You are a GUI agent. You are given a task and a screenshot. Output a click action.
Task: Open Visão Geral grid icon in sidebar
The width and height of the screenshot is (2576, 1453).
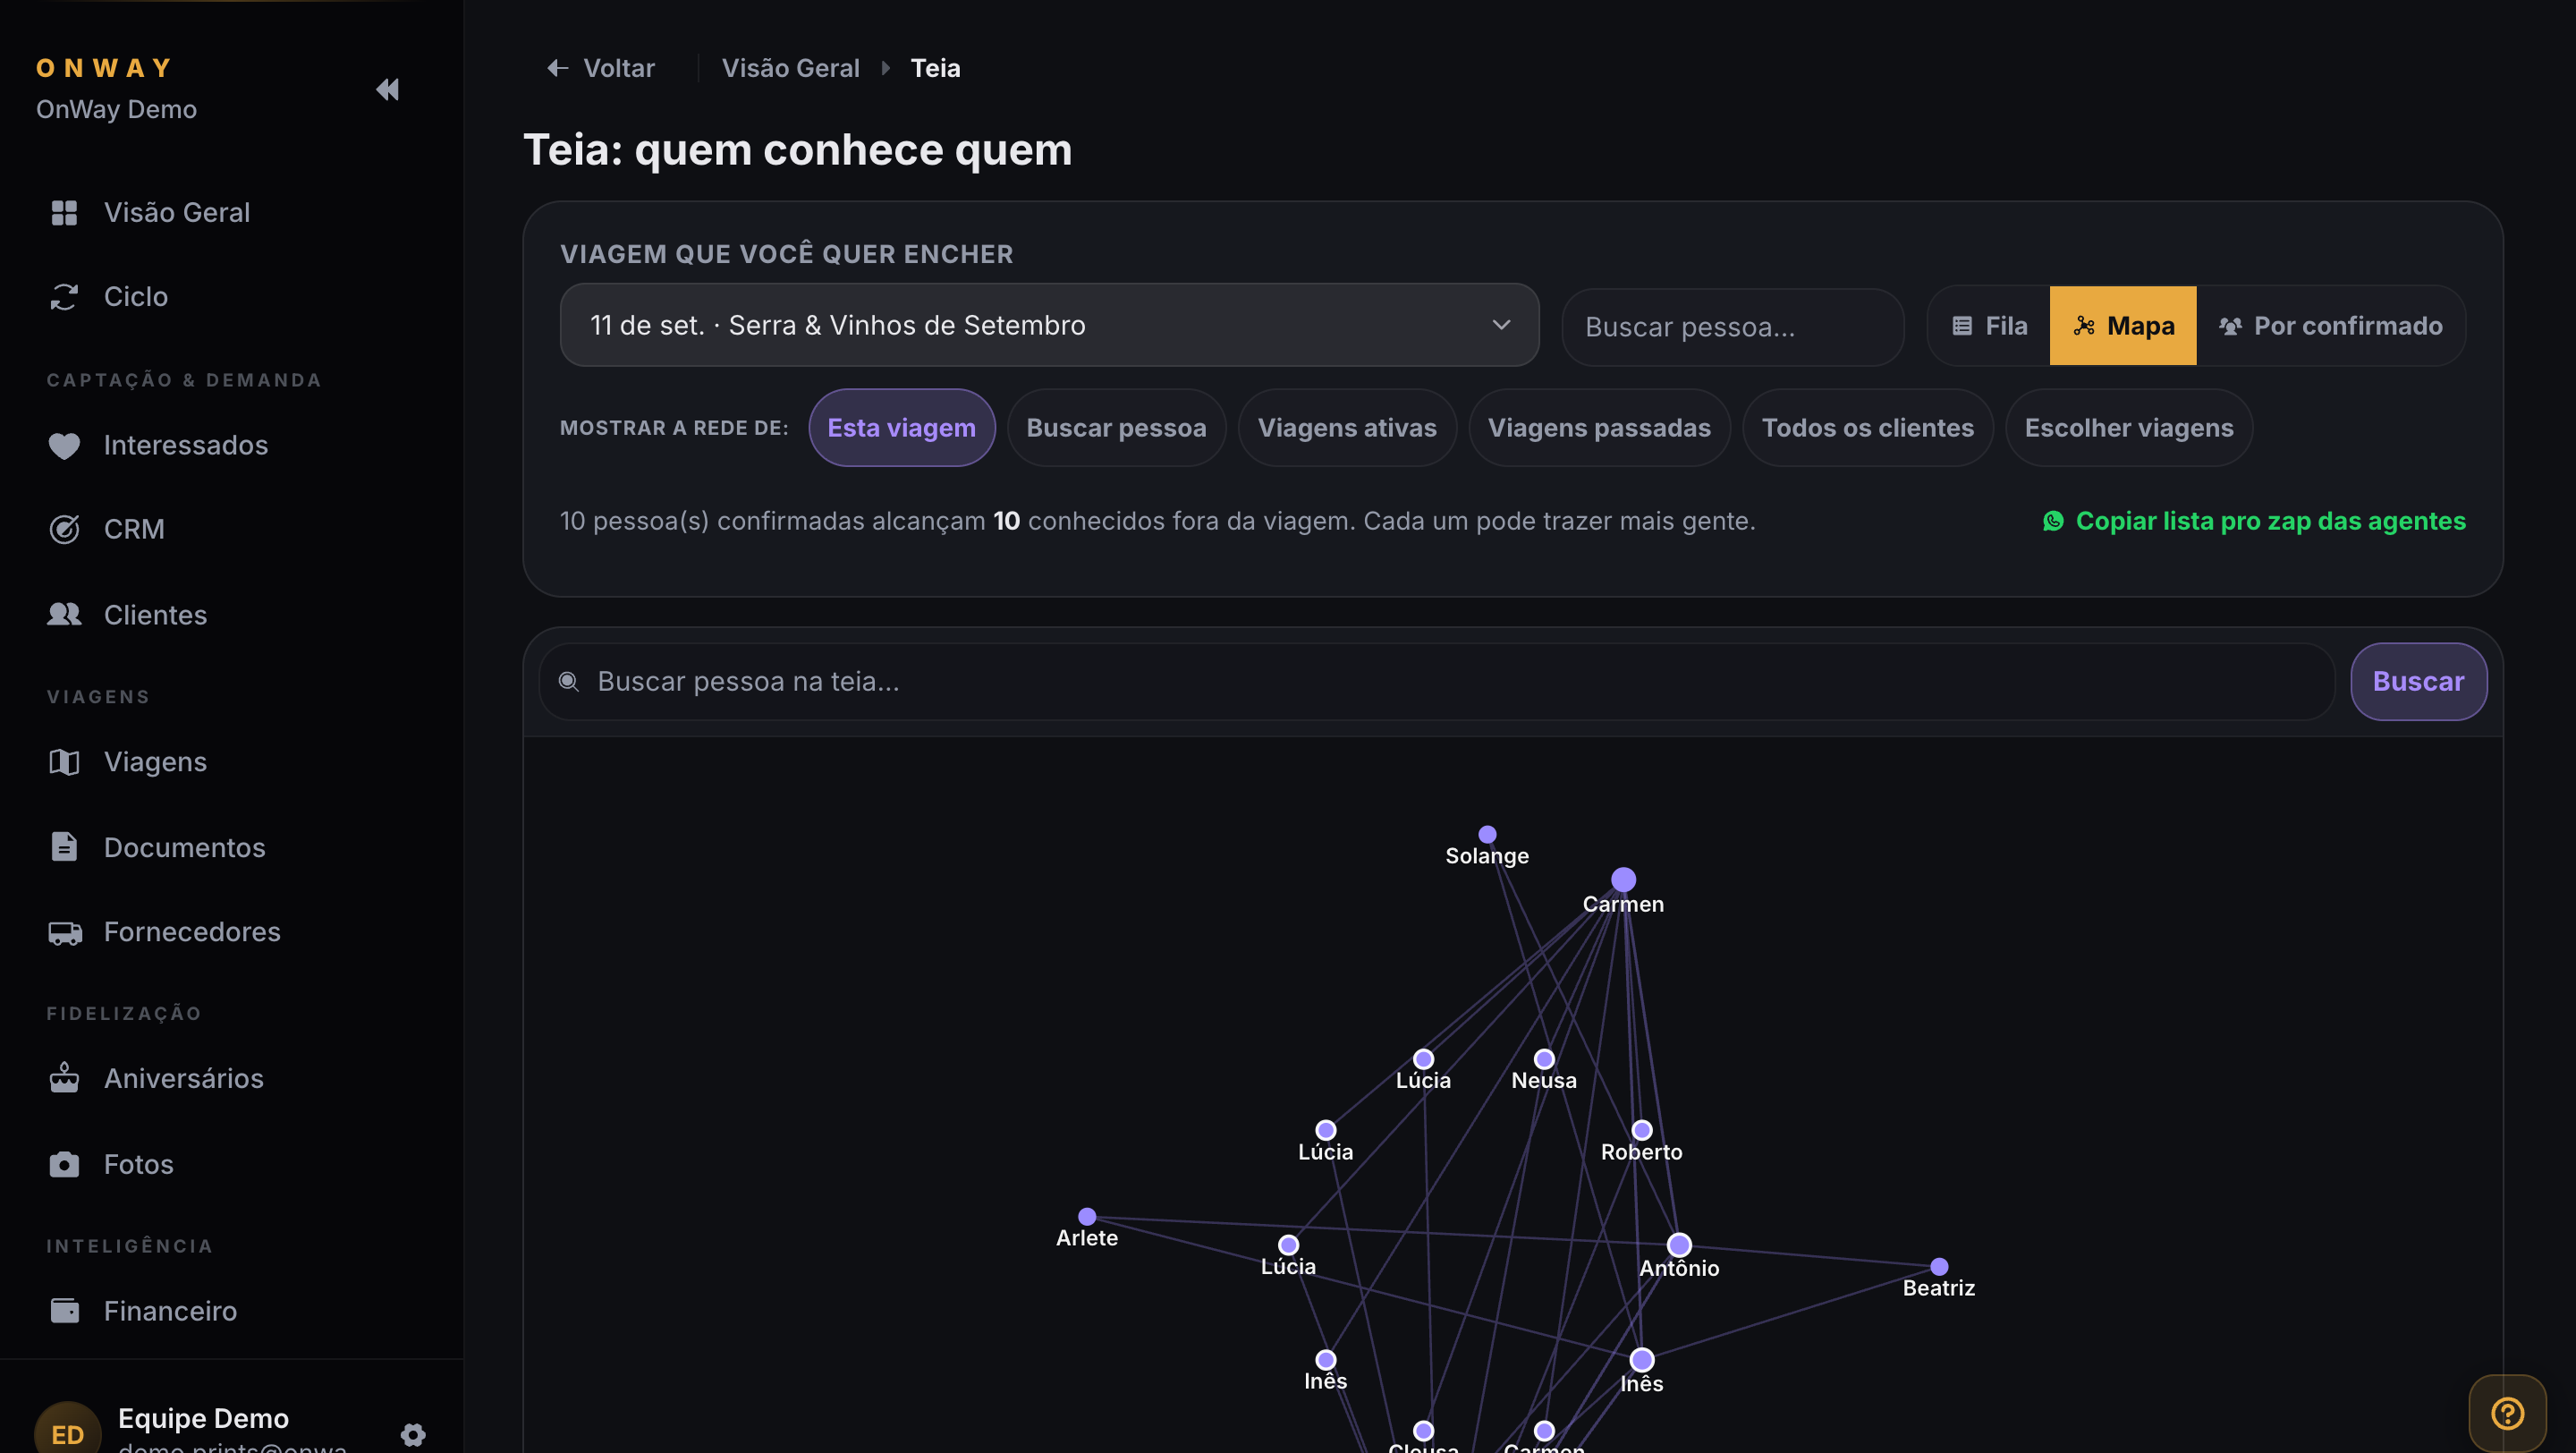64,212
